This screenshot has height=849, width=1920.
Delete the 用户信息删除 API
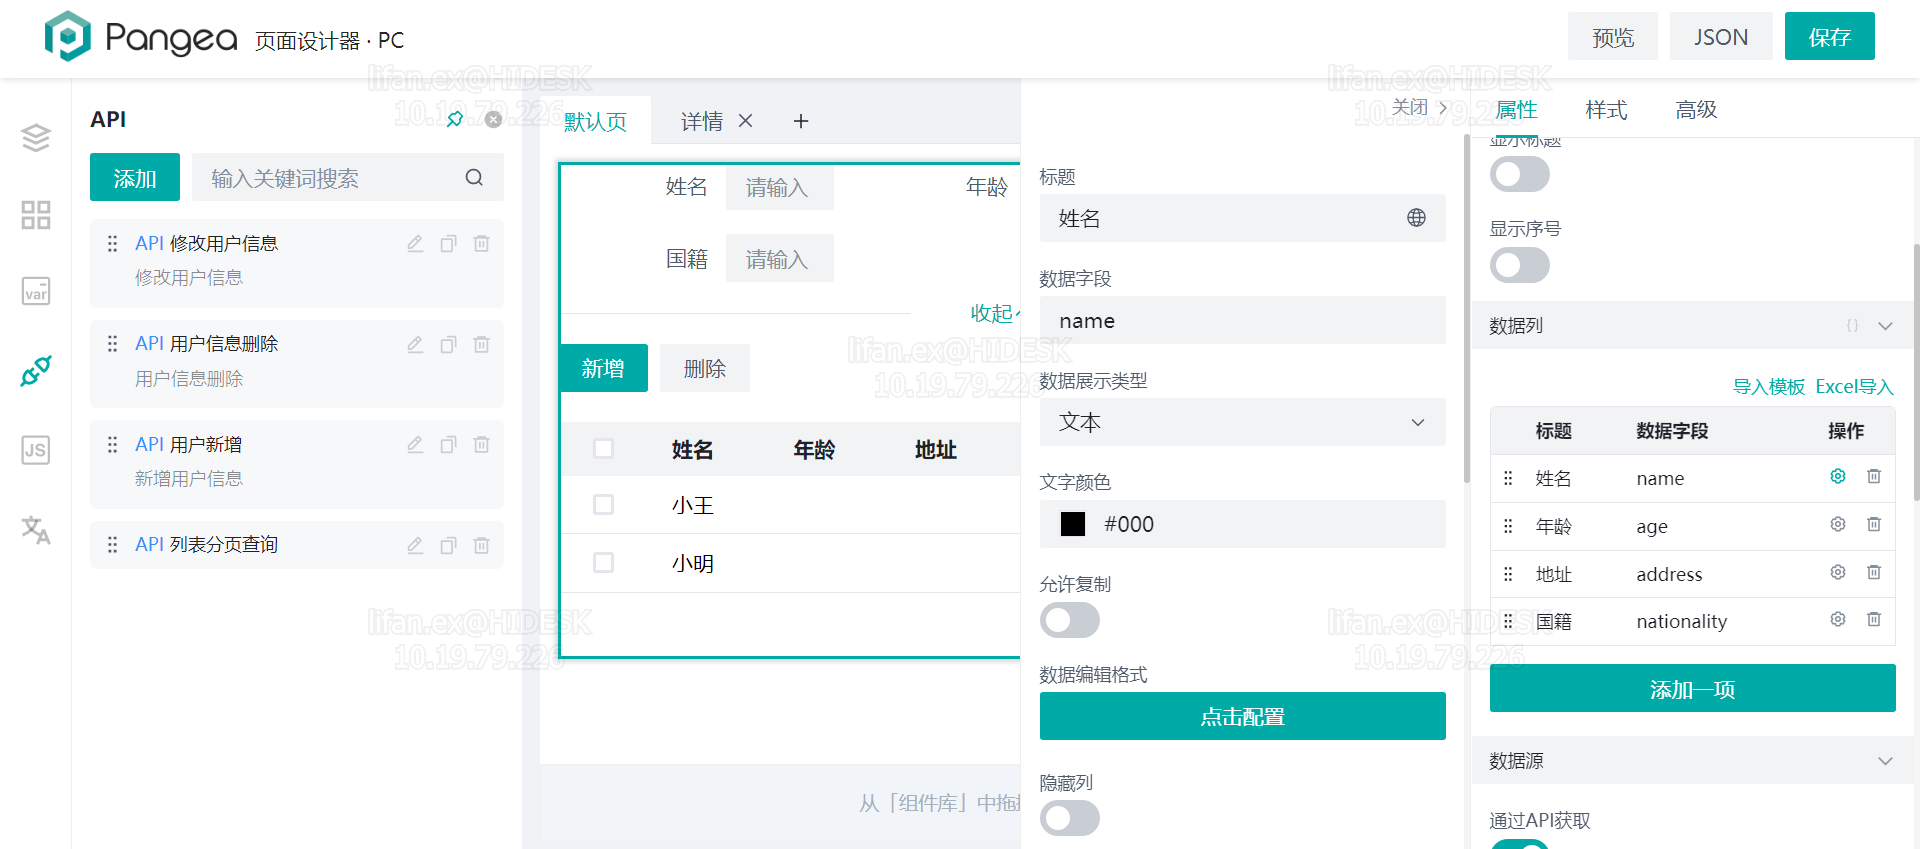tap(481, 344)
